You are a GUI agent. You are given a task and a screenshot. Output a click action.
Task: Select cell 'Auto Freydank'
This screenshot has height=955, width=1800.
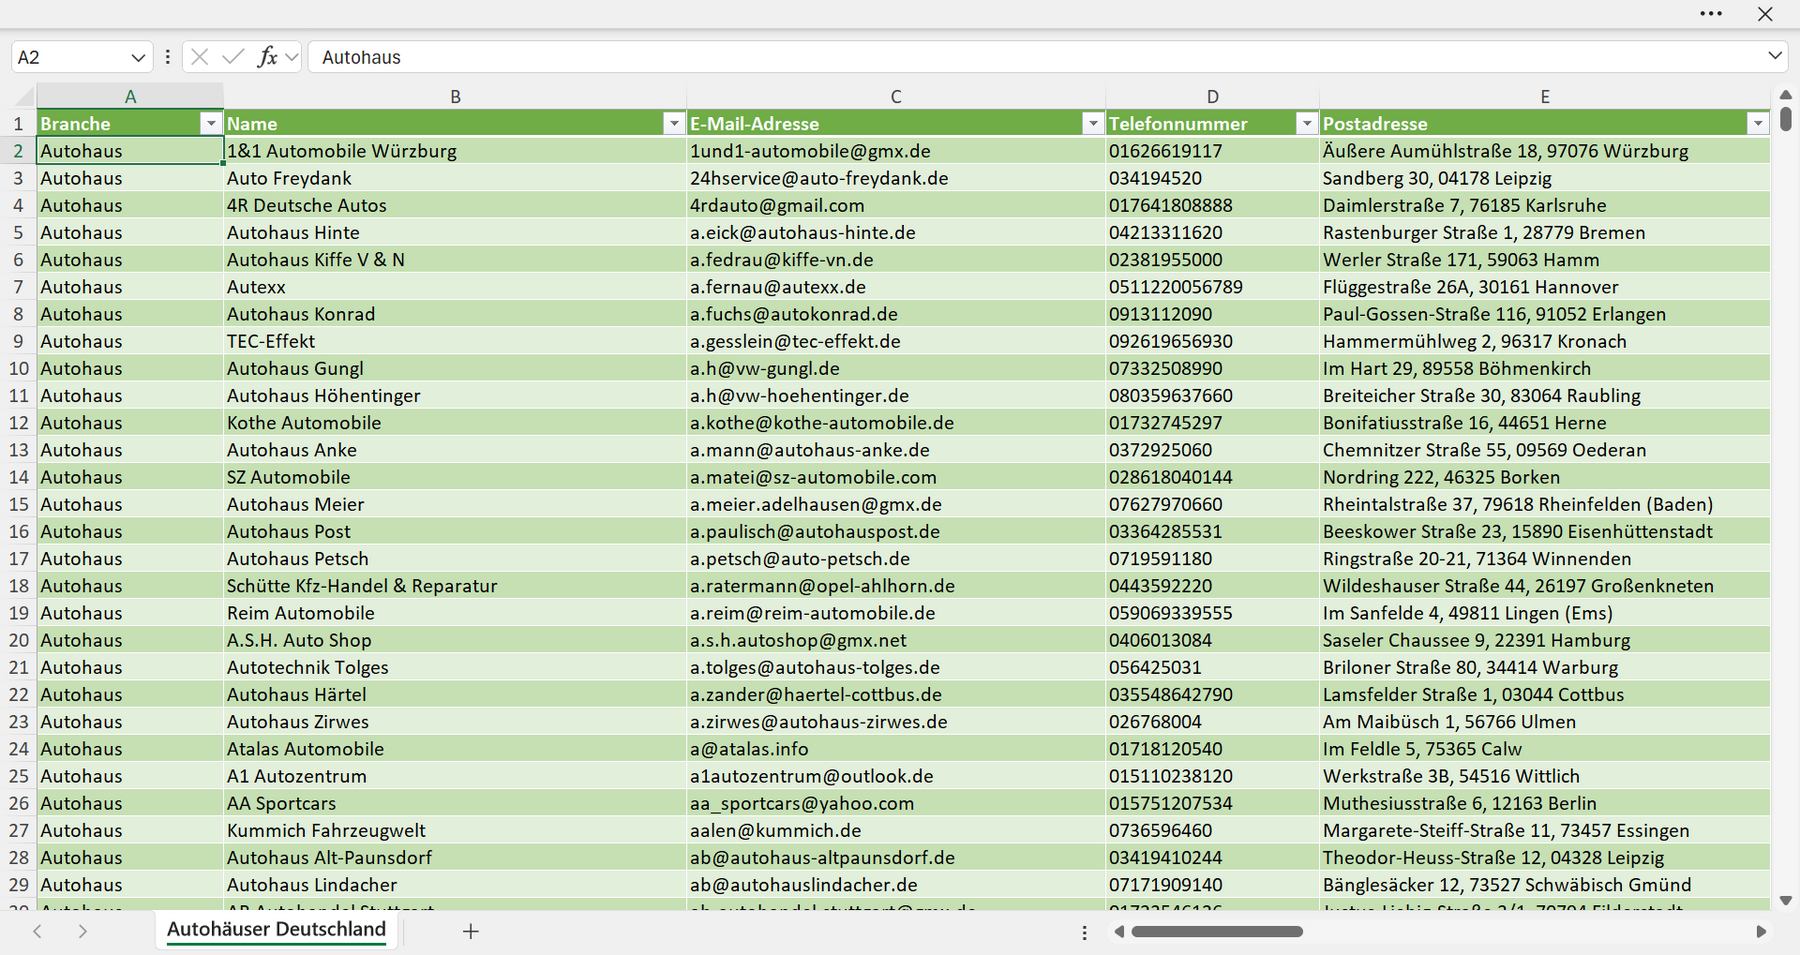tap(455, 178)
